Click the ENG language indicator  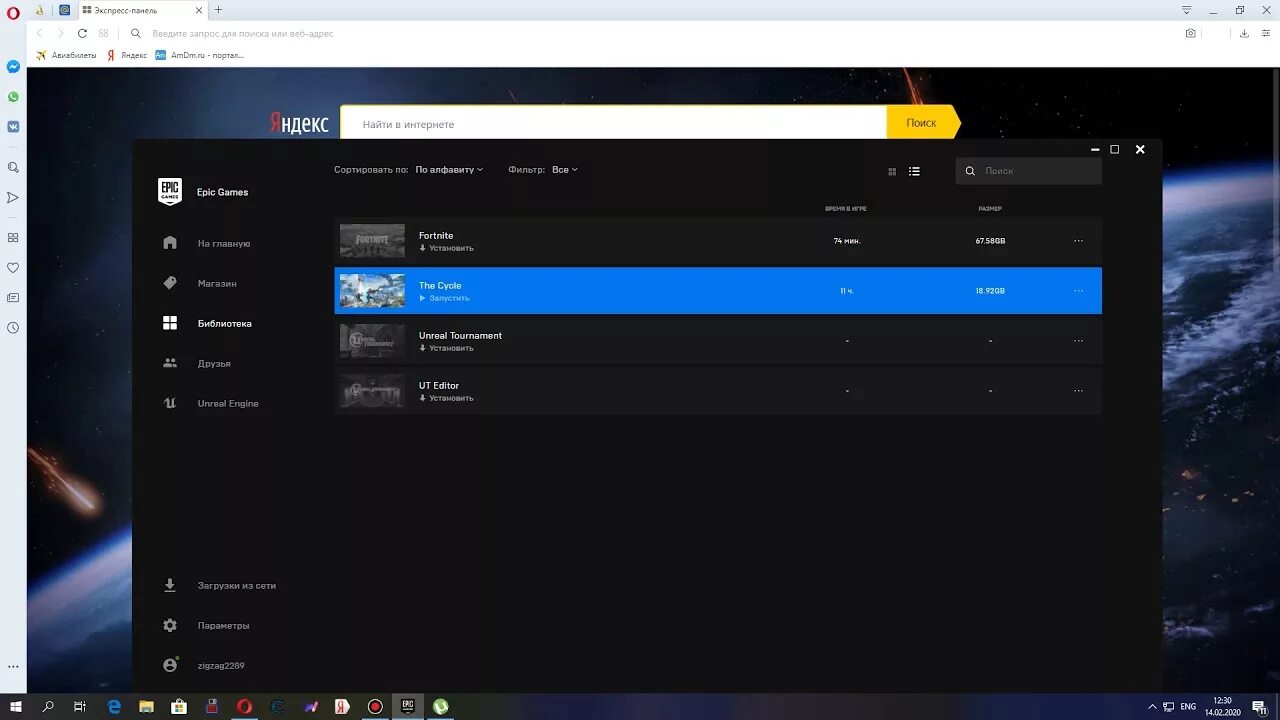click(1188, 706)
